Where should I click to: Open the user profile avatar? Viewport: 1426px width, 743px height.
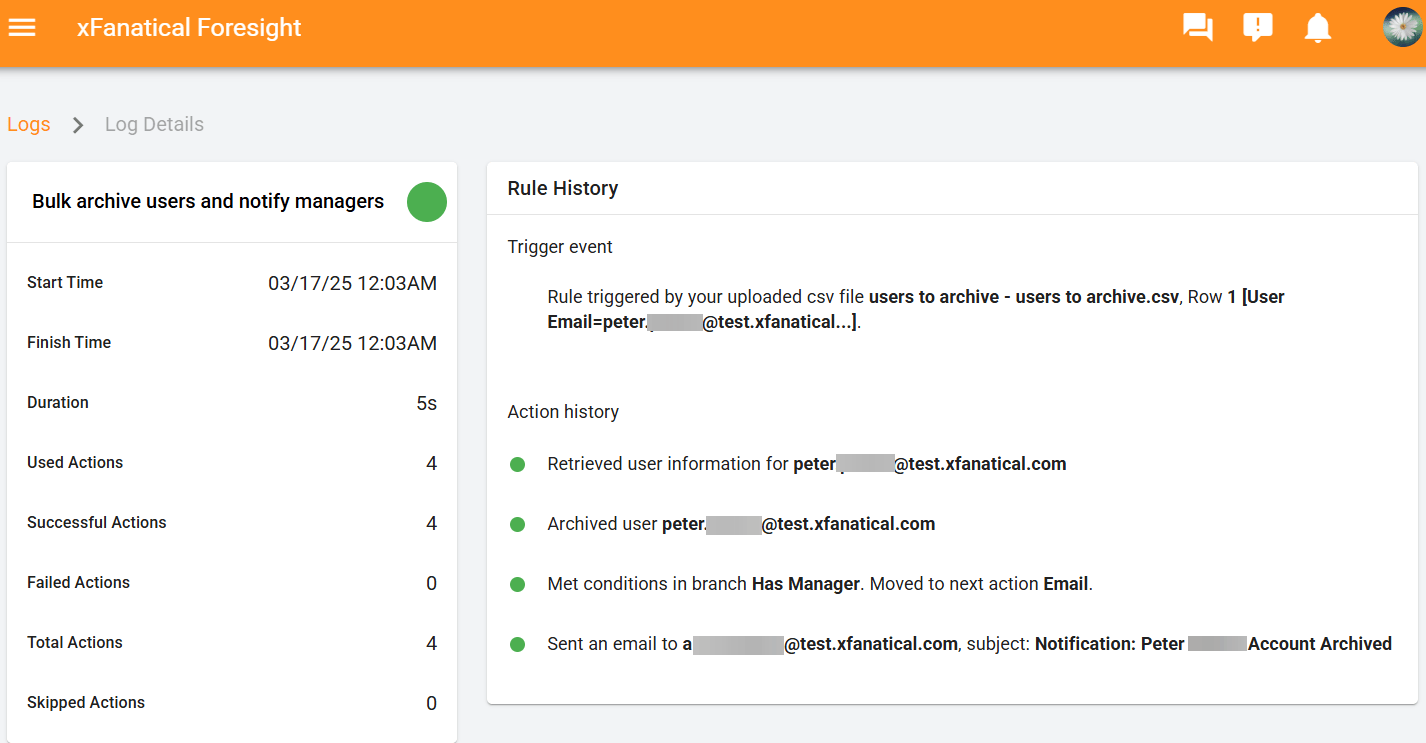(x=1402, y=27)
